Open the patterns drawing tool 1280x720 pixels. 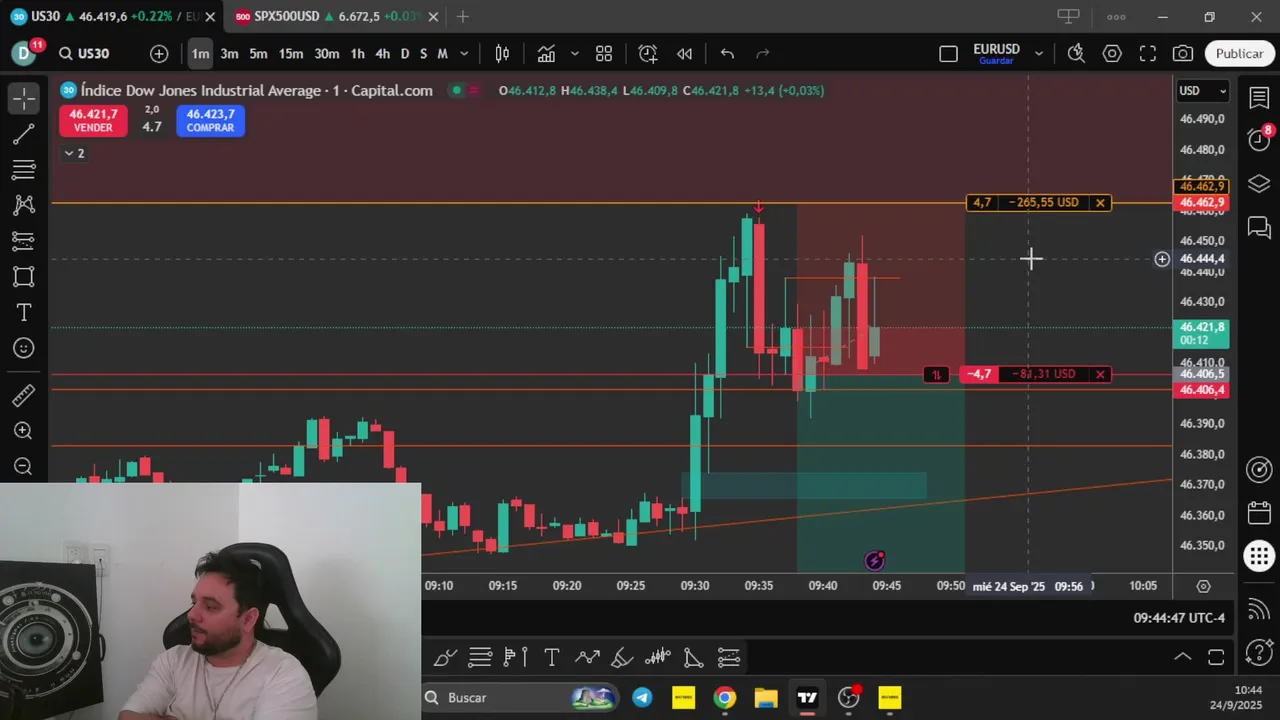click(24, 205)
